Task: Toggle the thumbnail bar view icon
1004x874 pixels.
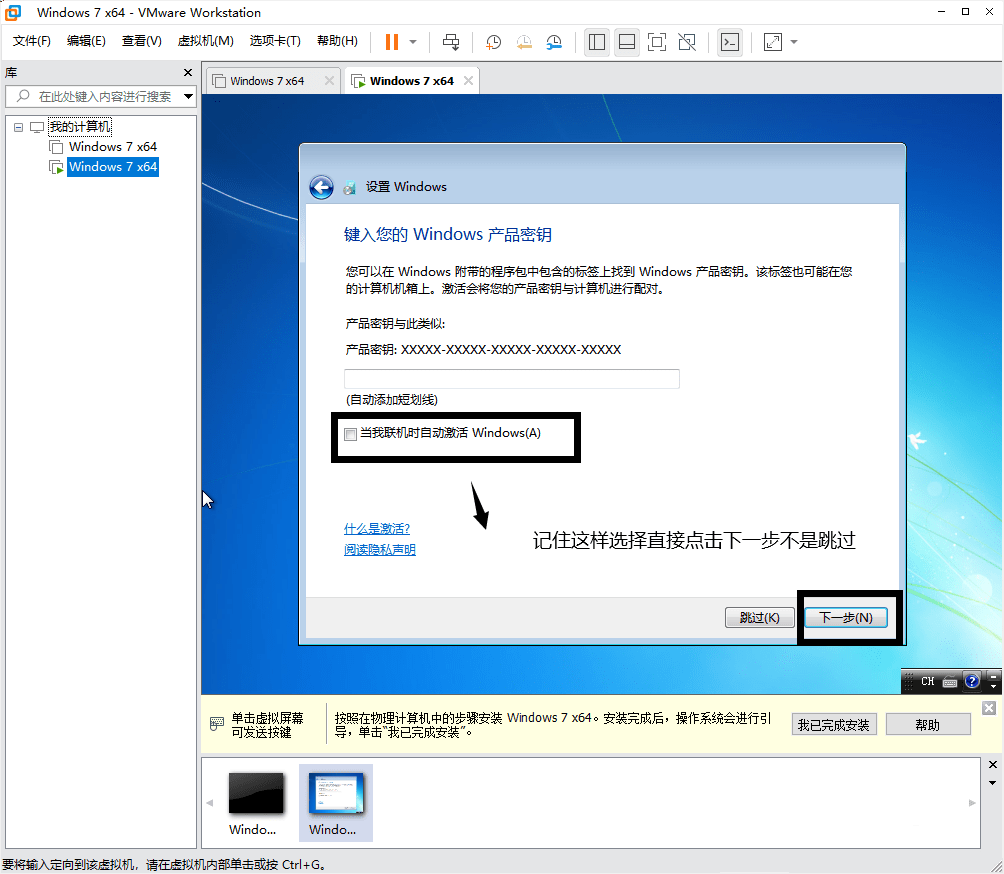Action: 627,42
